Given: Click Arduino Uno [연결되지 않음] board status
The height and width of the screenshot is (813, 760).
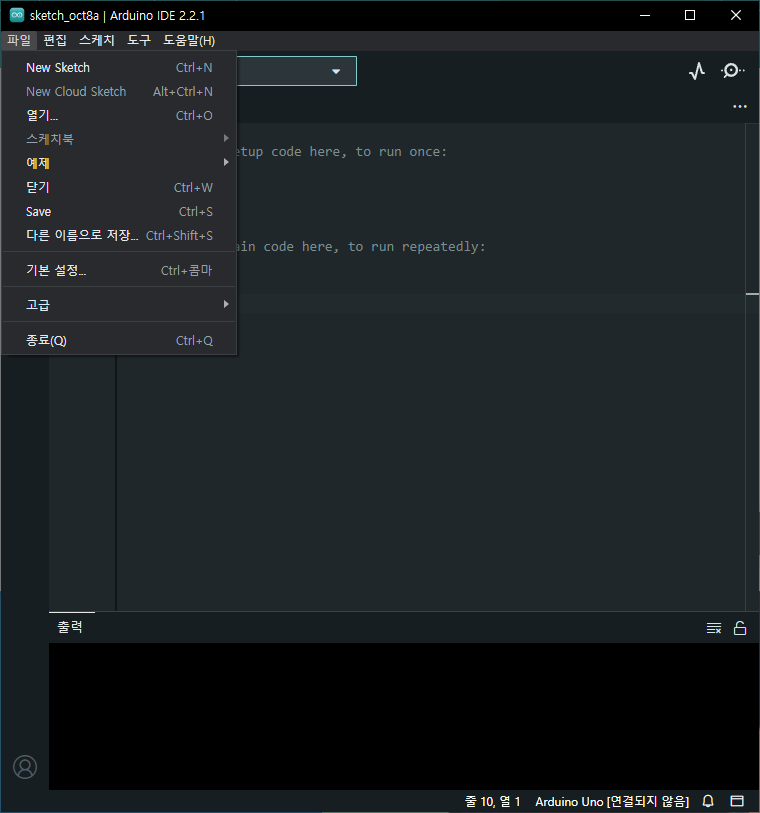Looking at the screenshot, I should [612, 801].
